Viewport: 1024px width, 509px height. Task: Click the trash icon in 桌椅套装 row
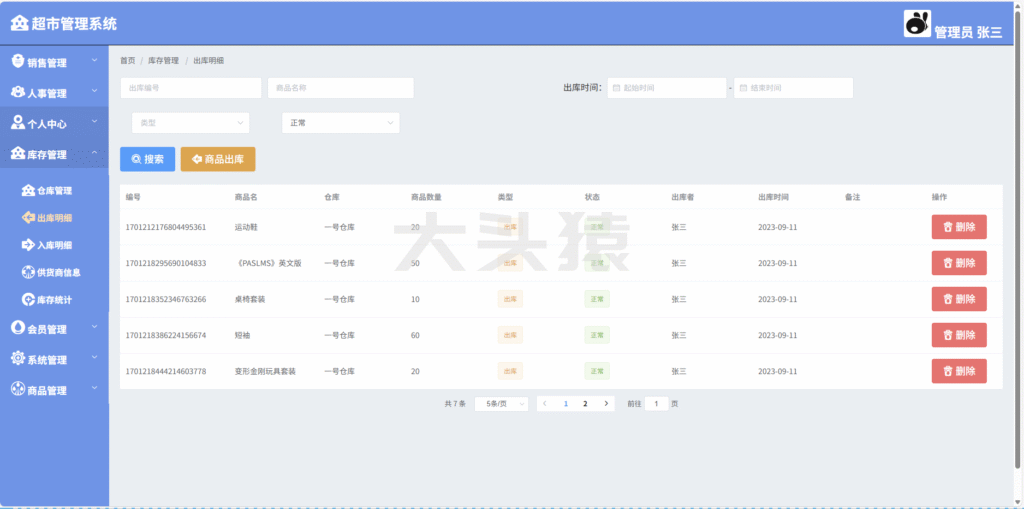click(x=948, y=299)
